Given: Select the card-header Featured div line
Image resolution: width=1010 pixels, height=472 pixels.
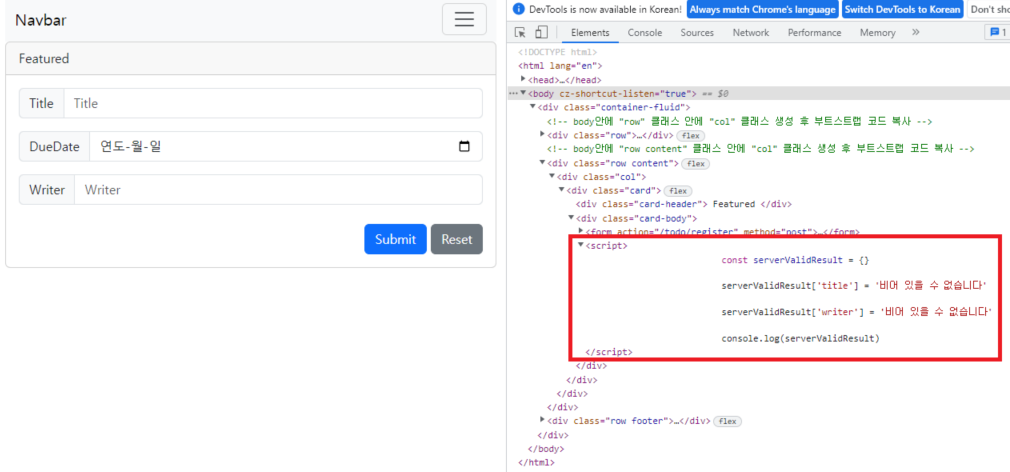Looking at the screenshot, I should (x=683, y=205).
